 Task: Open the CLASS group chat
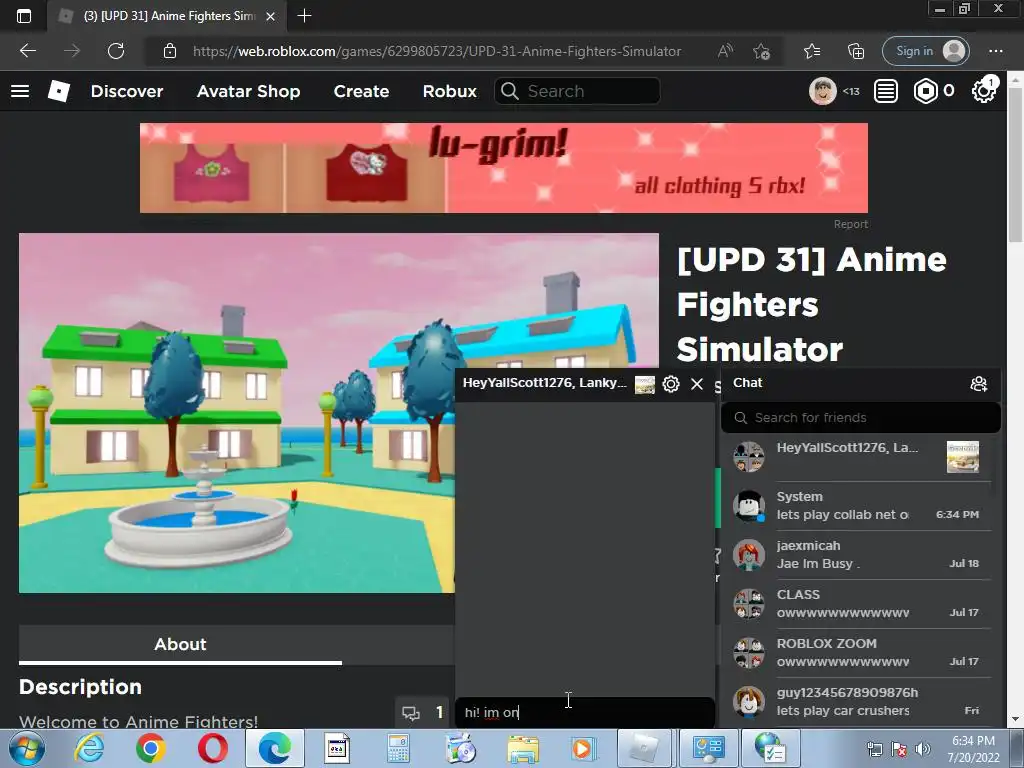click(861, 604)
